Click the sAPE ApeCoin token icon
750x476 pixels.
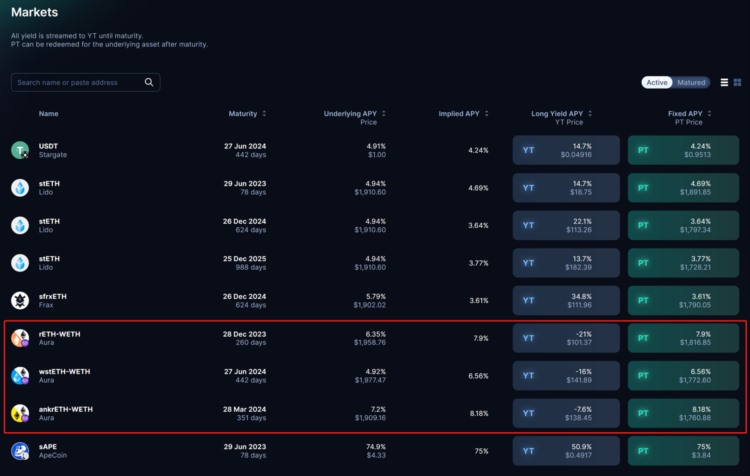[20, 451]
